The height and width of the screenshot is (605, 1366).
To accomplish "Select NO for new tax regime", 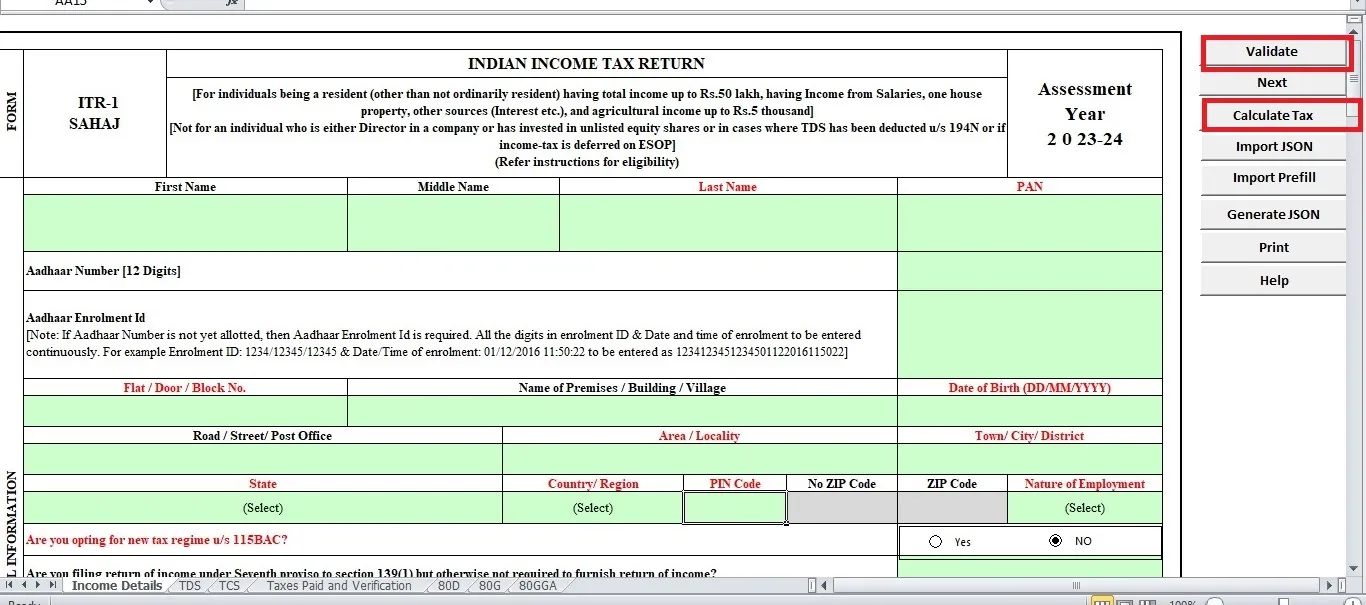I will pyautogui.click(x=1056, y=541).
